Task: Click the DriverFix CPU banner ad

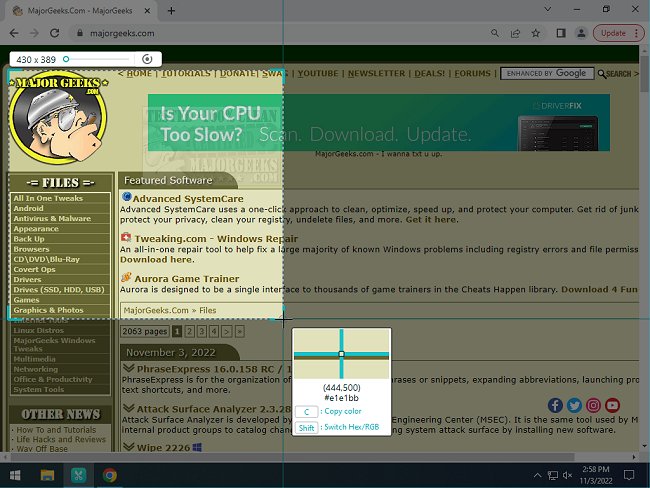Action: (x=378, y=122)
